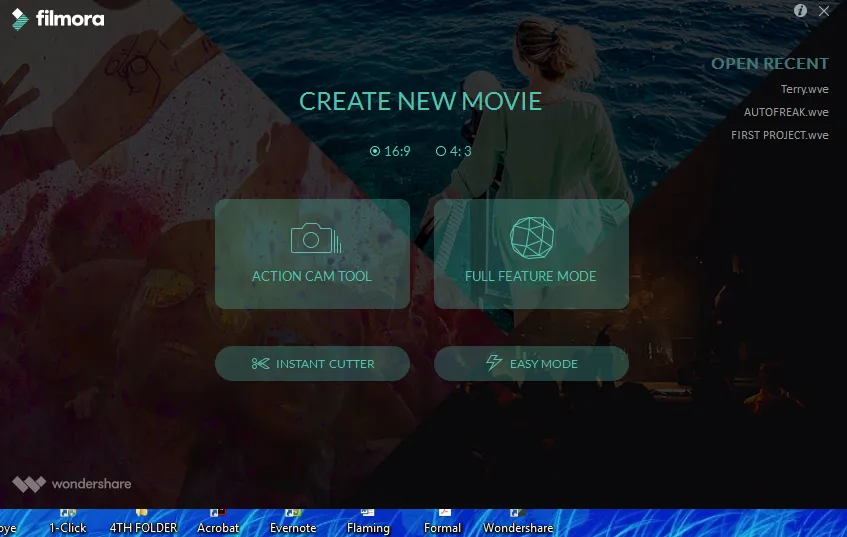Click the Formal desktop file

[442, 523]
